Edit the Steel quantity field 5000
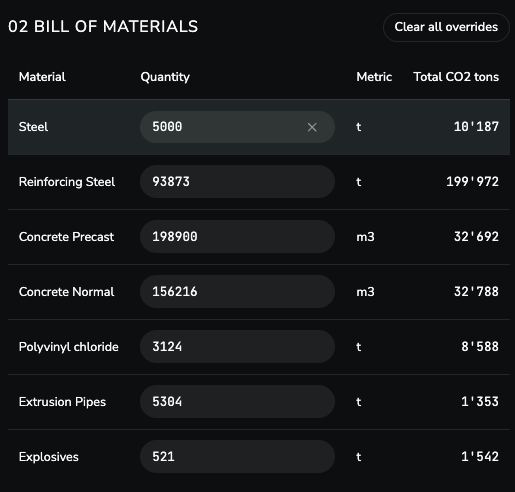 (x=237, y=127)
